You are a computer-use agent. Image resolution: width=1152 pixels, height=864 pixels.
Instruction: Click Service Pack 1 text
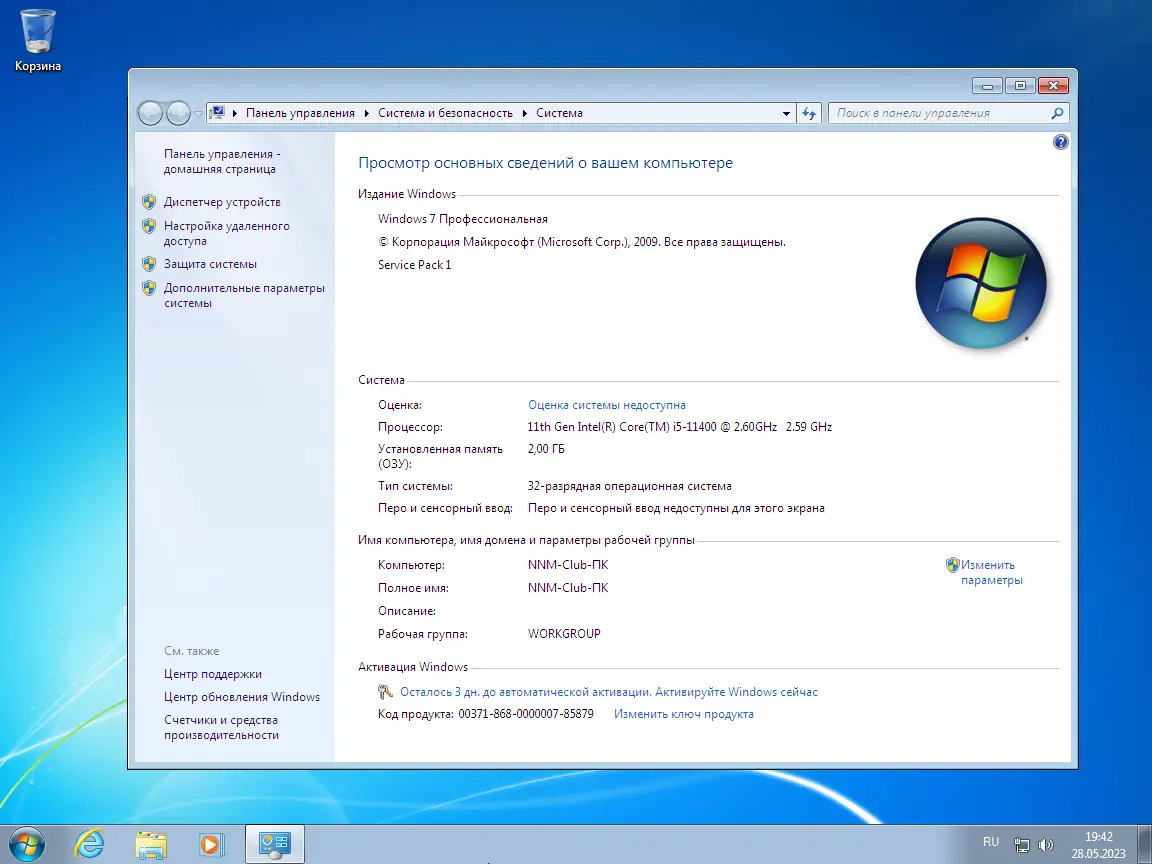(x=414, y=264)
